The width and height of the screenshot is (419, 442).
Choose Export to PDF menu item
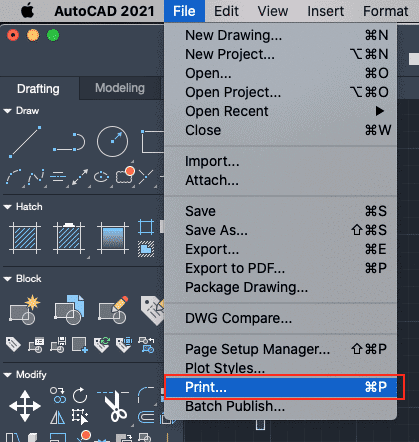coord(281,268)
